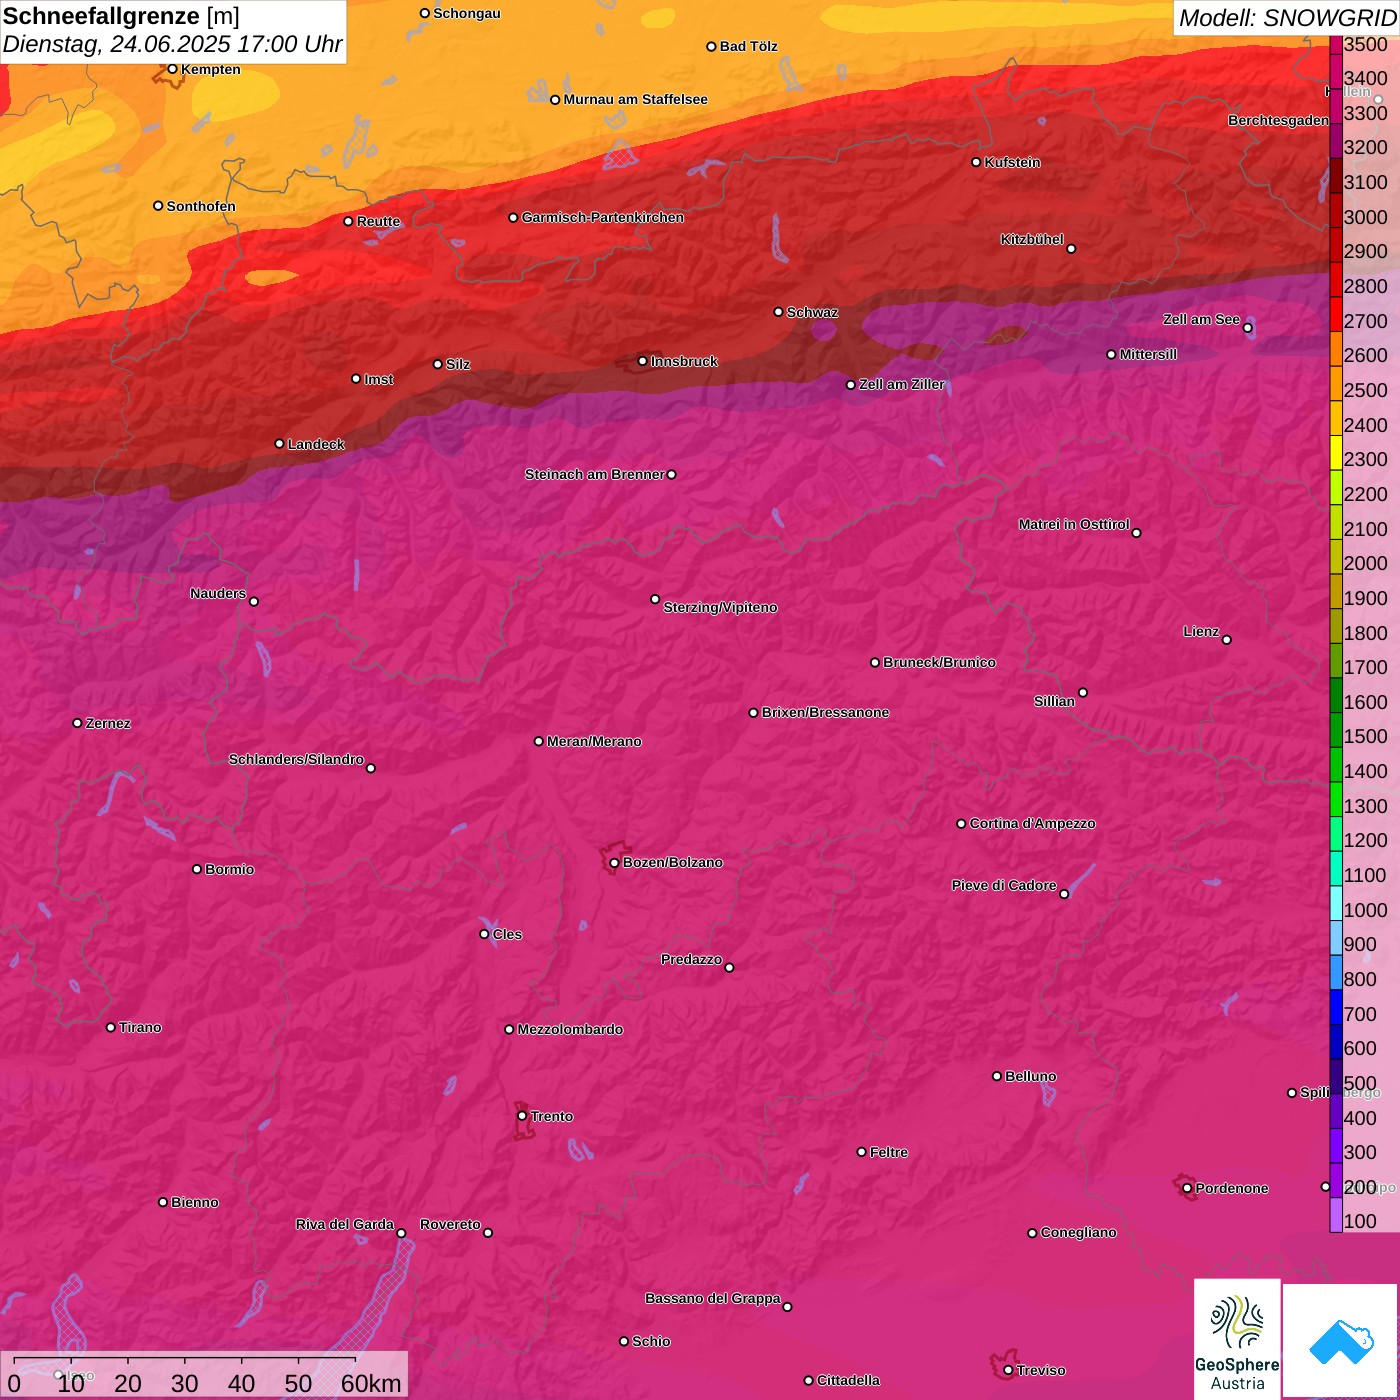Pick the 700 m blue legend color
The image size is (1400, 1400).
coord(1336,1006)
